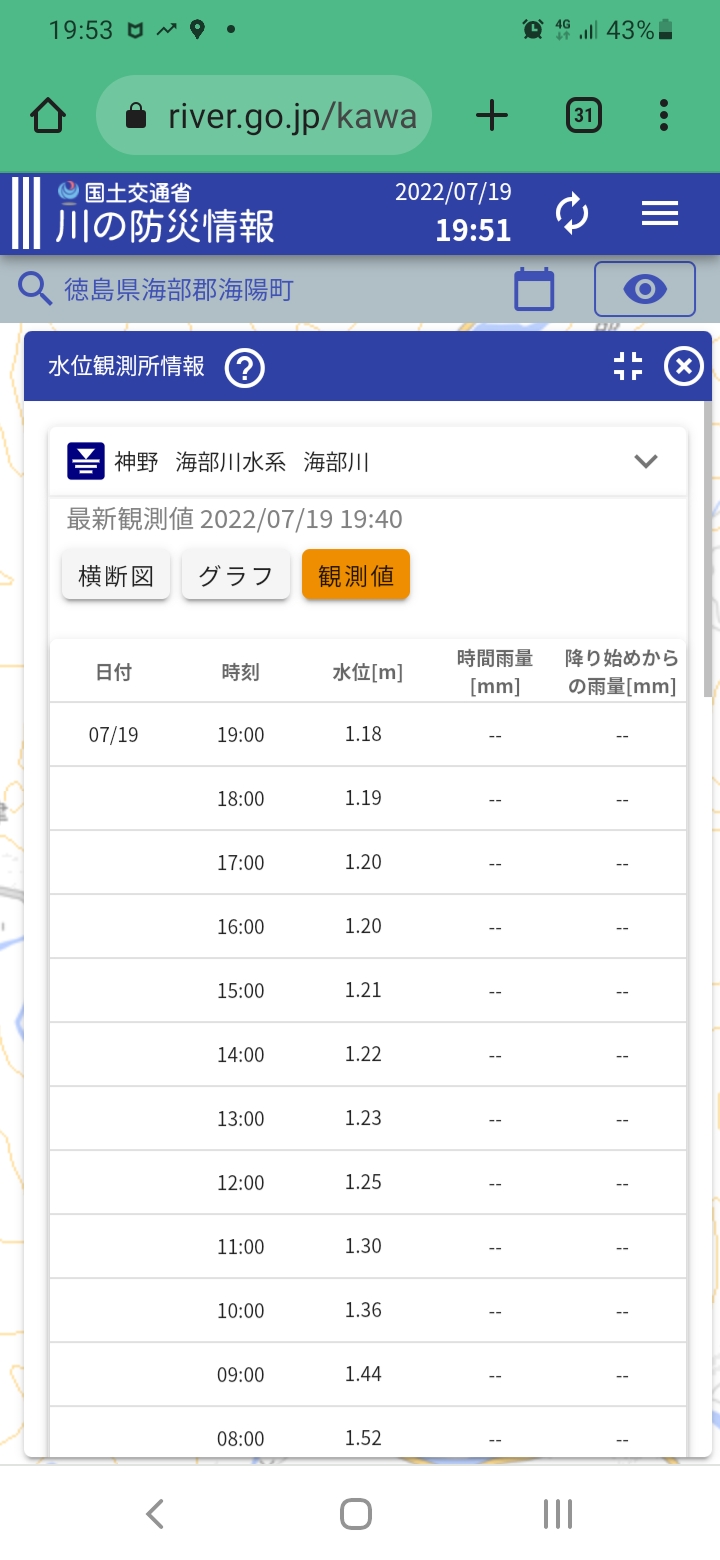Tap the 川の防災情報 site logo
The width and height of the screenshot is (720, 1560).
coord(165,214)
